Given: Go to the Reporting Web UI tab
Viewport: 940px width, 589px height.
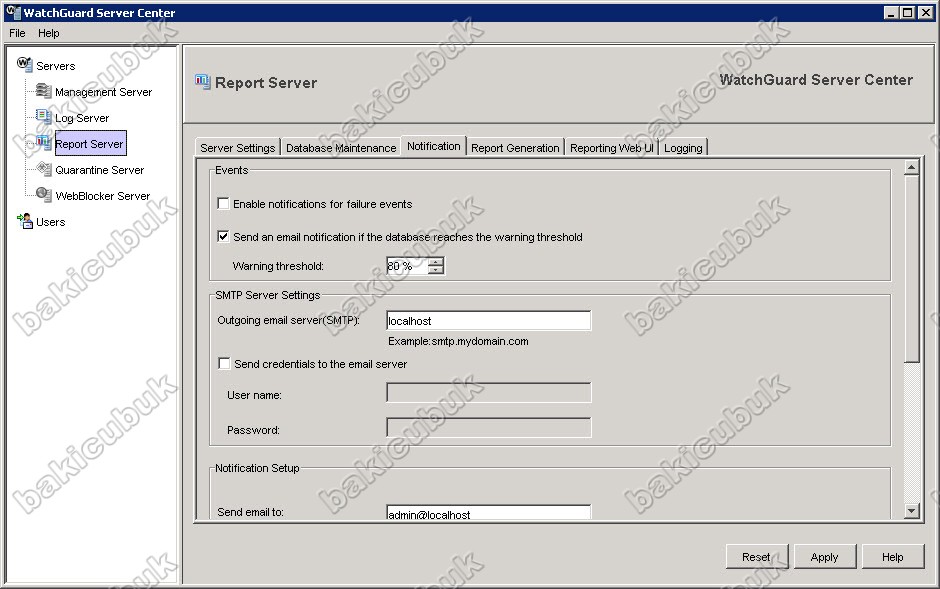Looking at the screenshot, I should (611, 147).
